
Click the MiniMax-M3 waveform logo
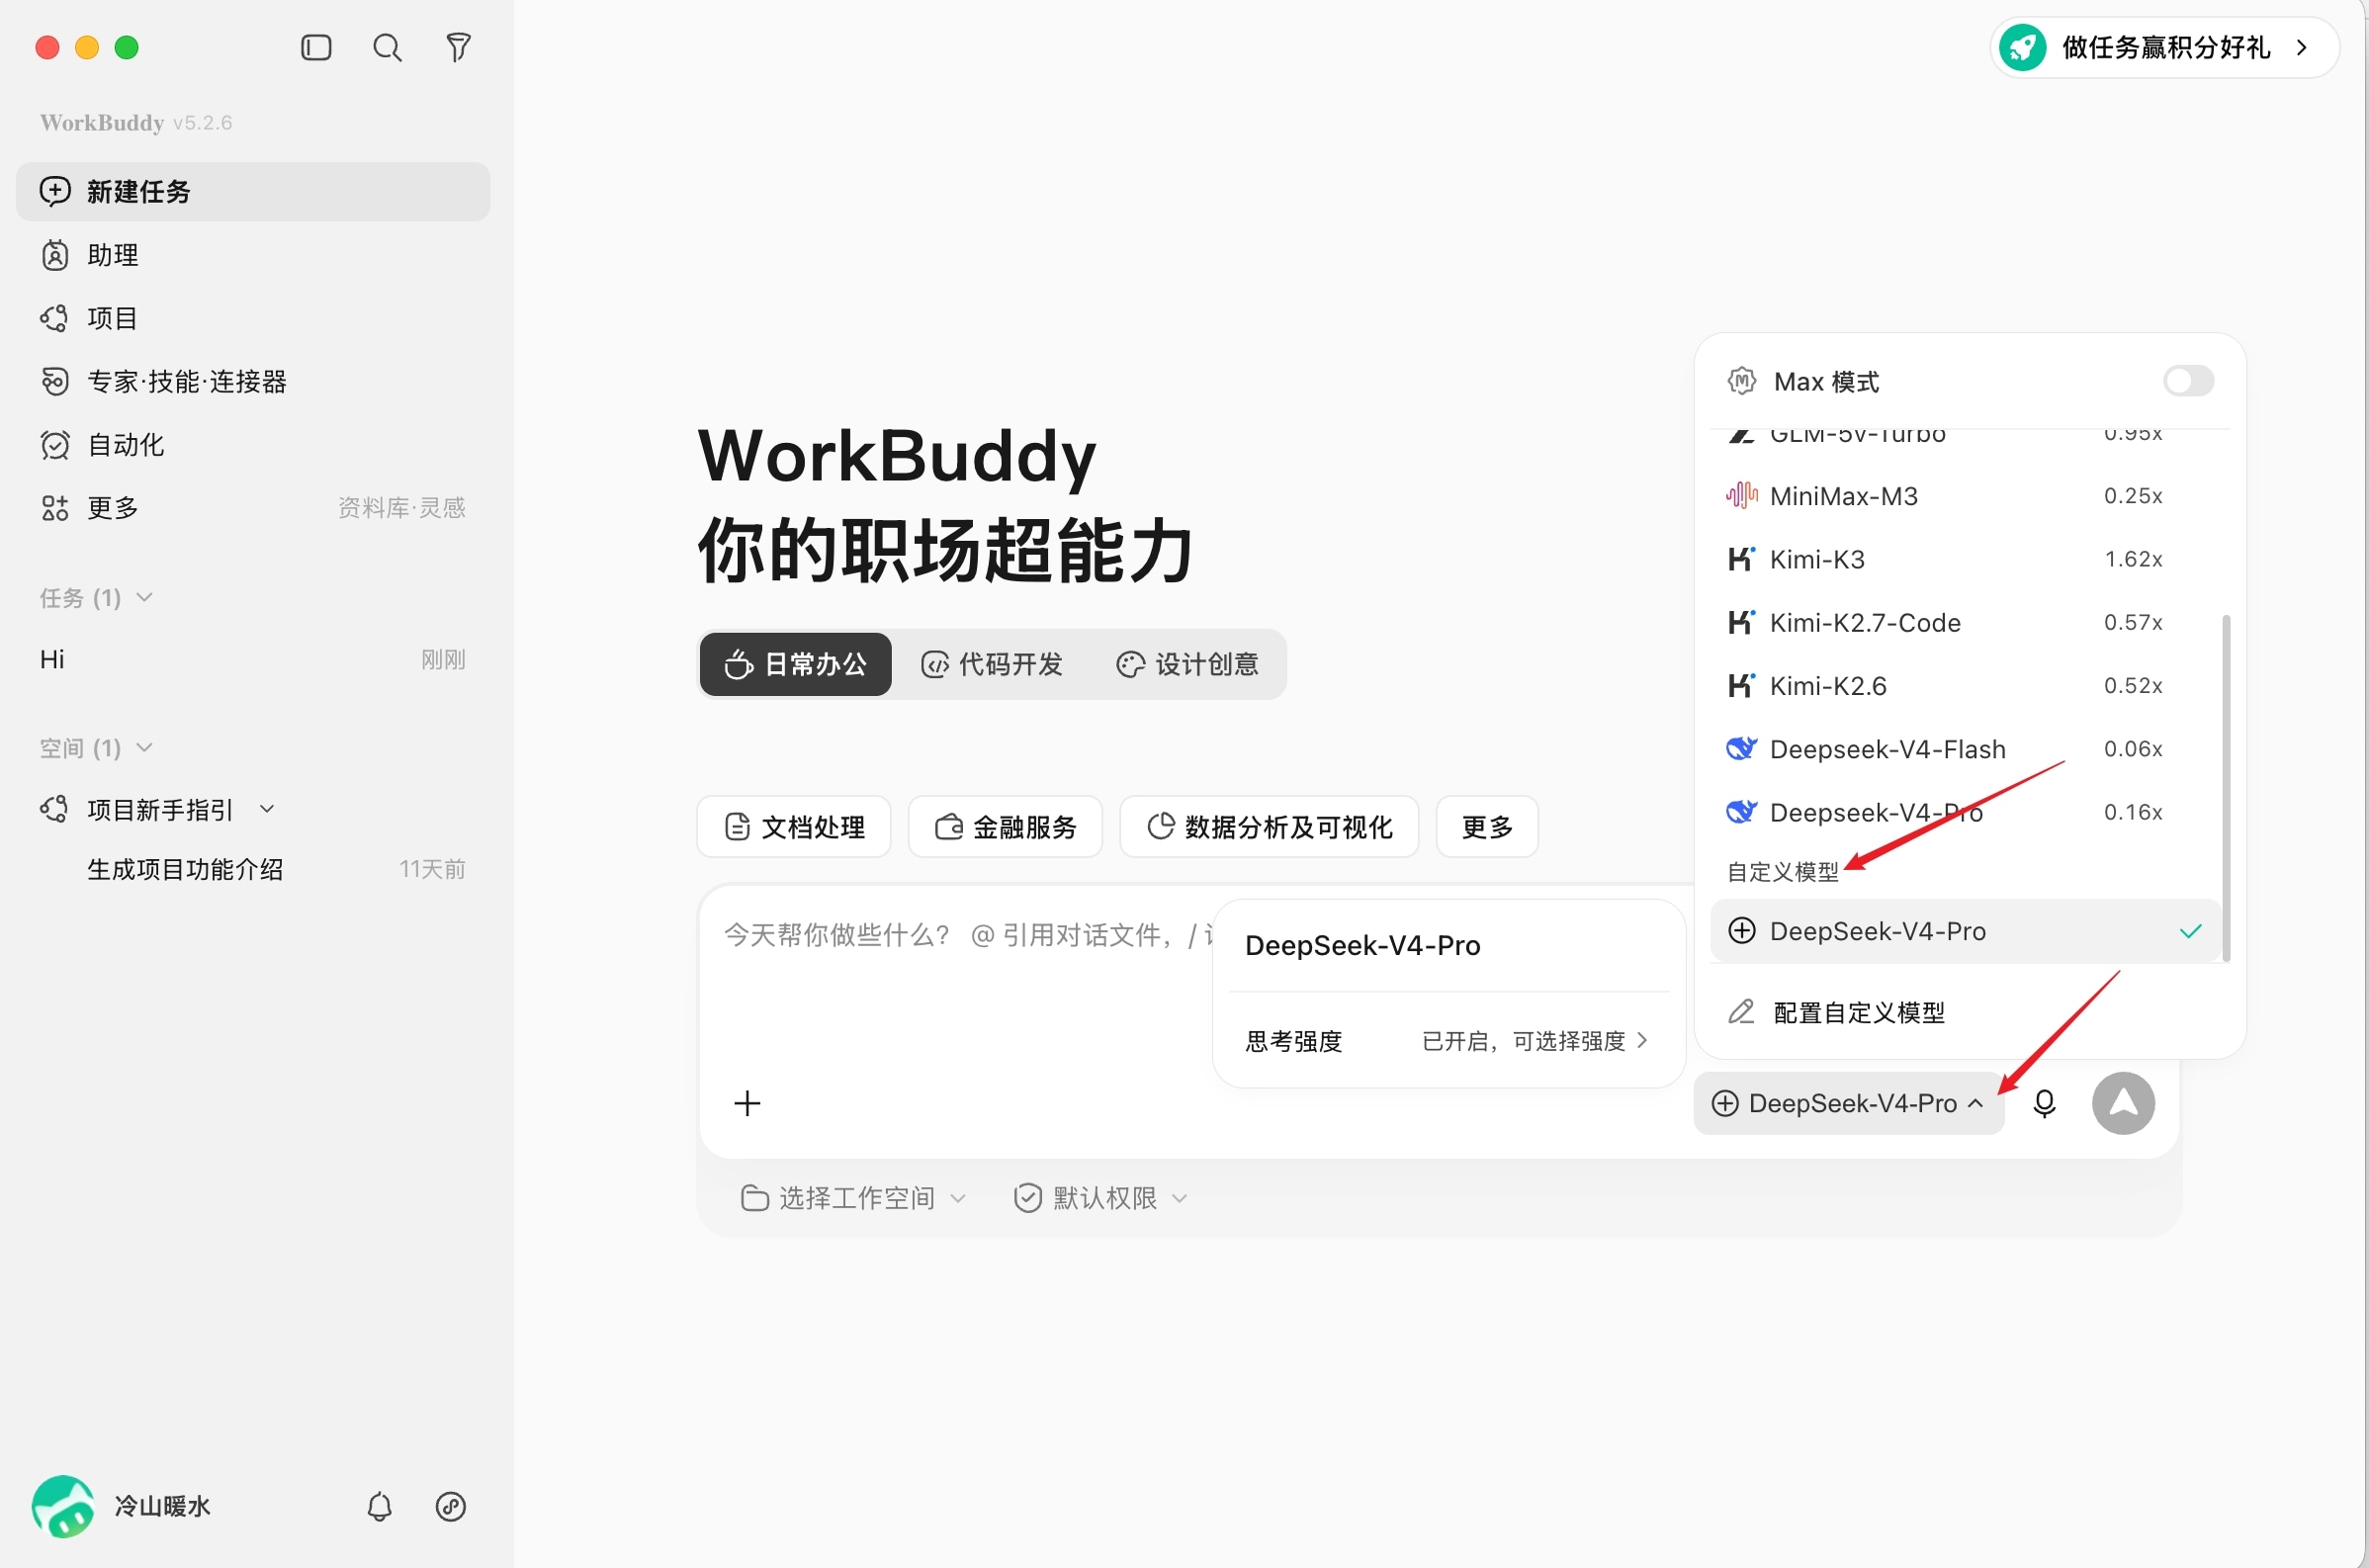[1741, 495]
